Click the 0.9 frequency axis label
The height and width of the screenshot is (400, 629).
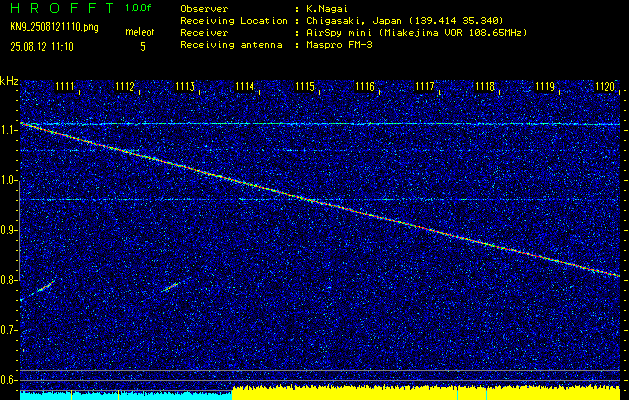point(8,230)
